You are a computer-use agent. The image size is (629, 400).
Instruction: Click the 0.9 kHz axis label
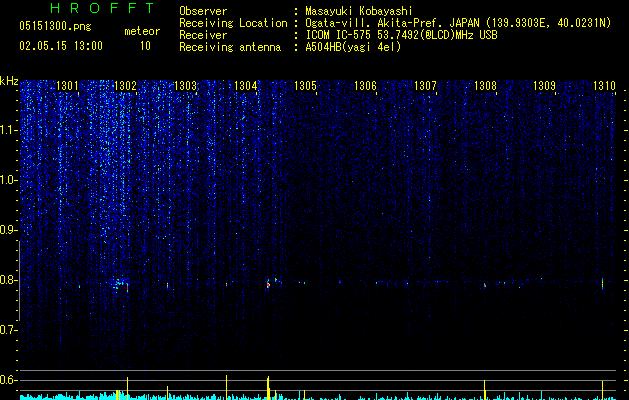9,230
